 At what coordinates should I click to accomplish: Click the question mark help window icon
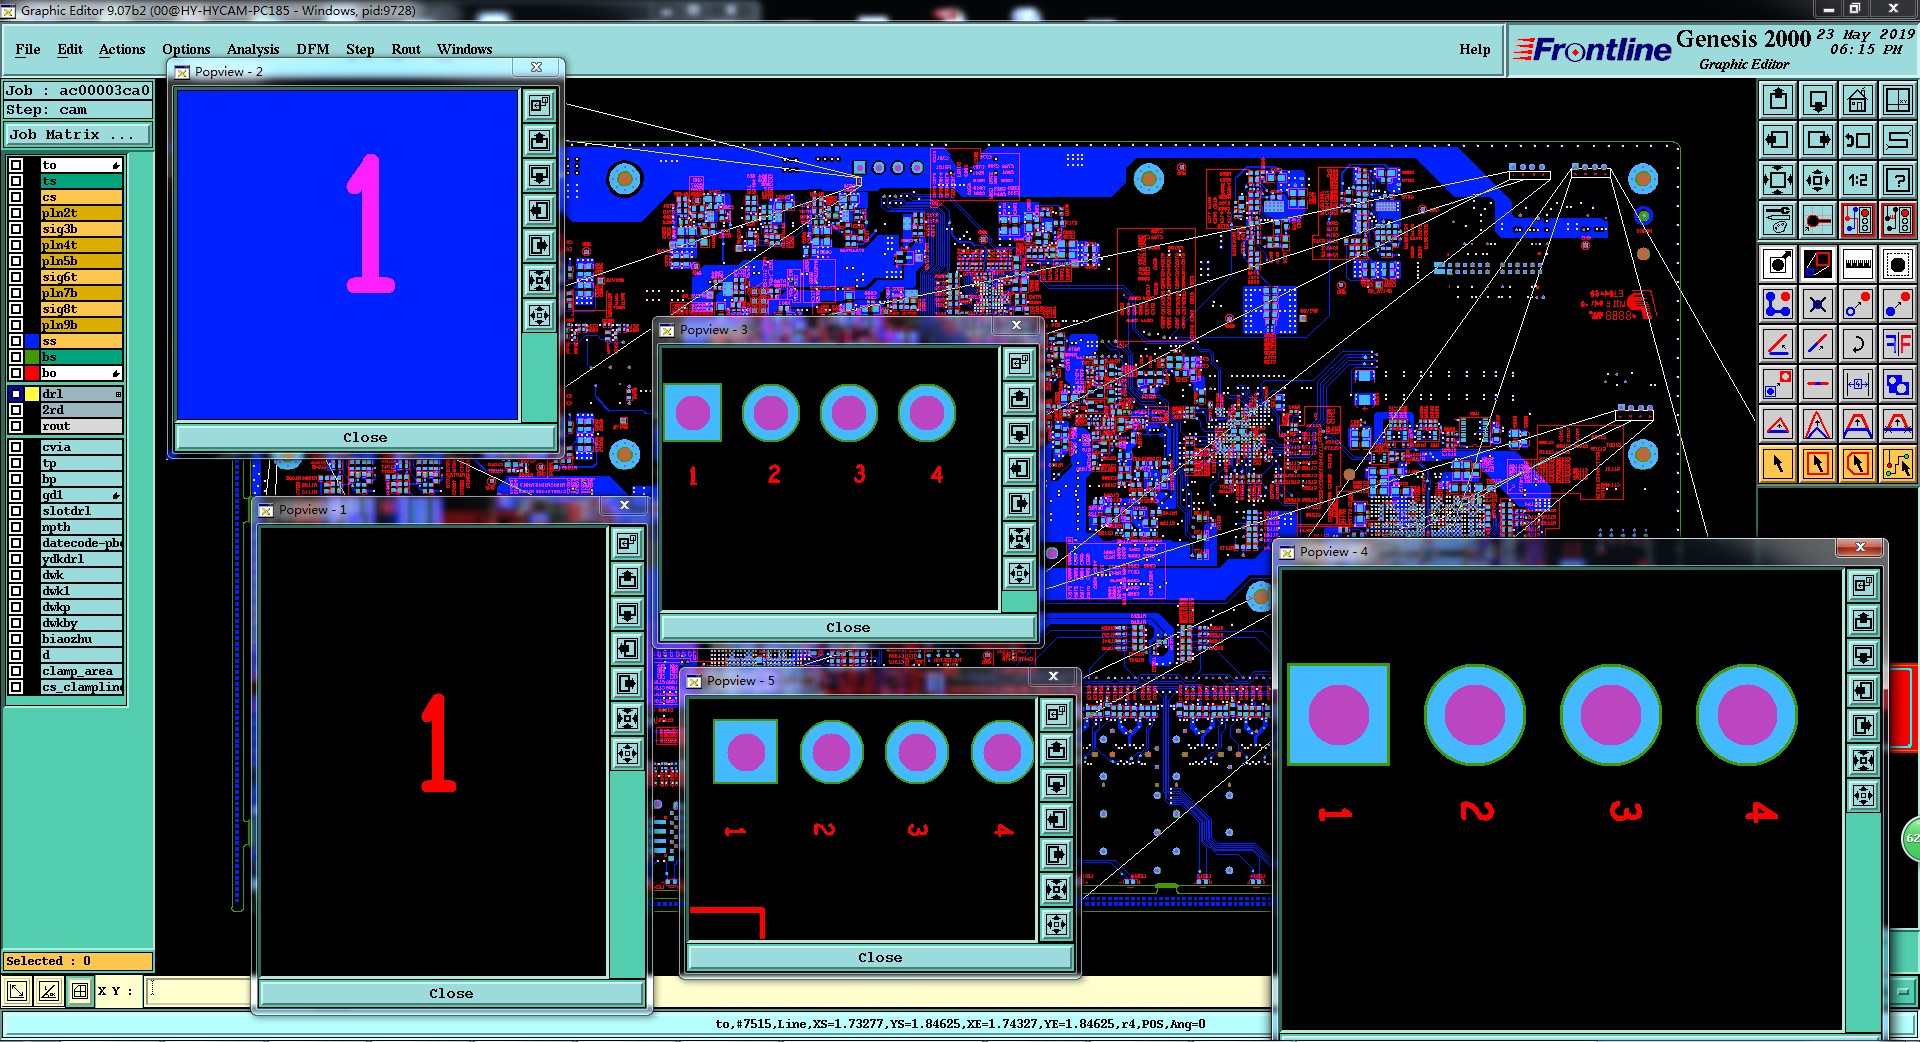(x=1897, y=180)
